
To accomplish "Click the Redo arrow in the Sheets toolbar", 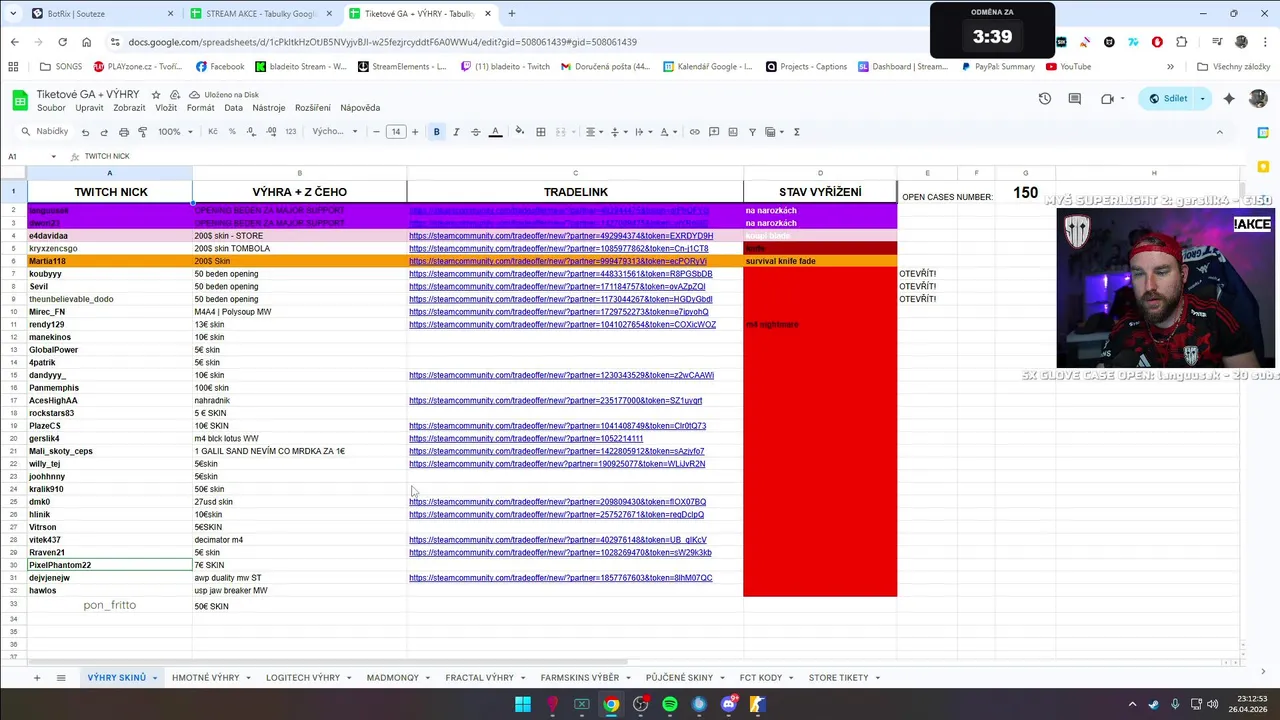I will (104, 132).
